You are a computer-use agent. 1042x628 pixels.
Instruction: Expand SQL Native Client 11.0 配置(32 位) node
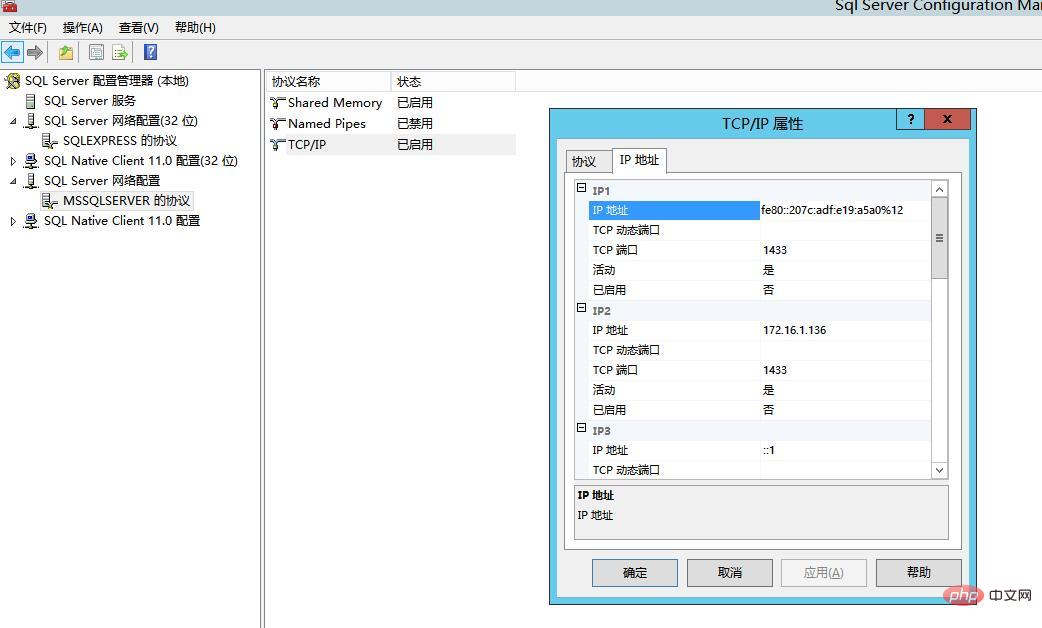pos(13,161)
